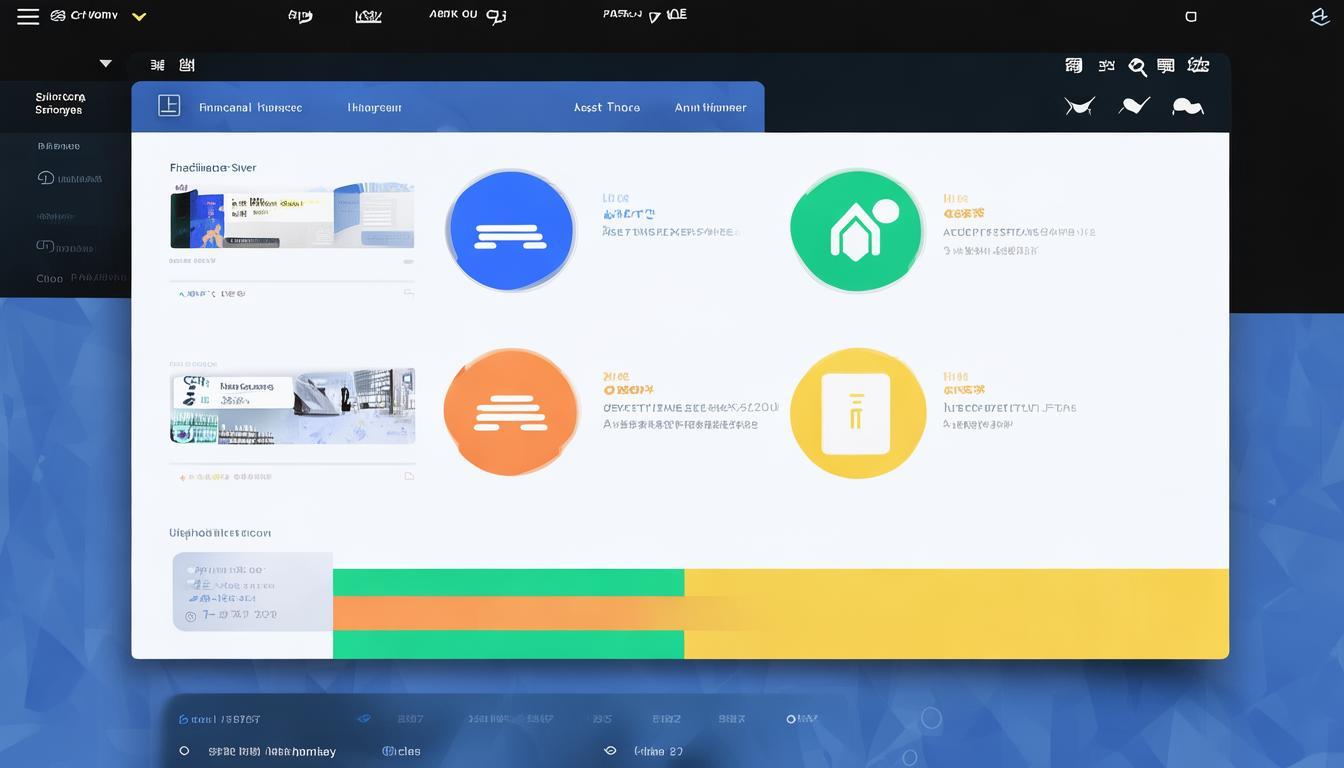Select the radio circle at bottom-left row

tap(184, 751)
